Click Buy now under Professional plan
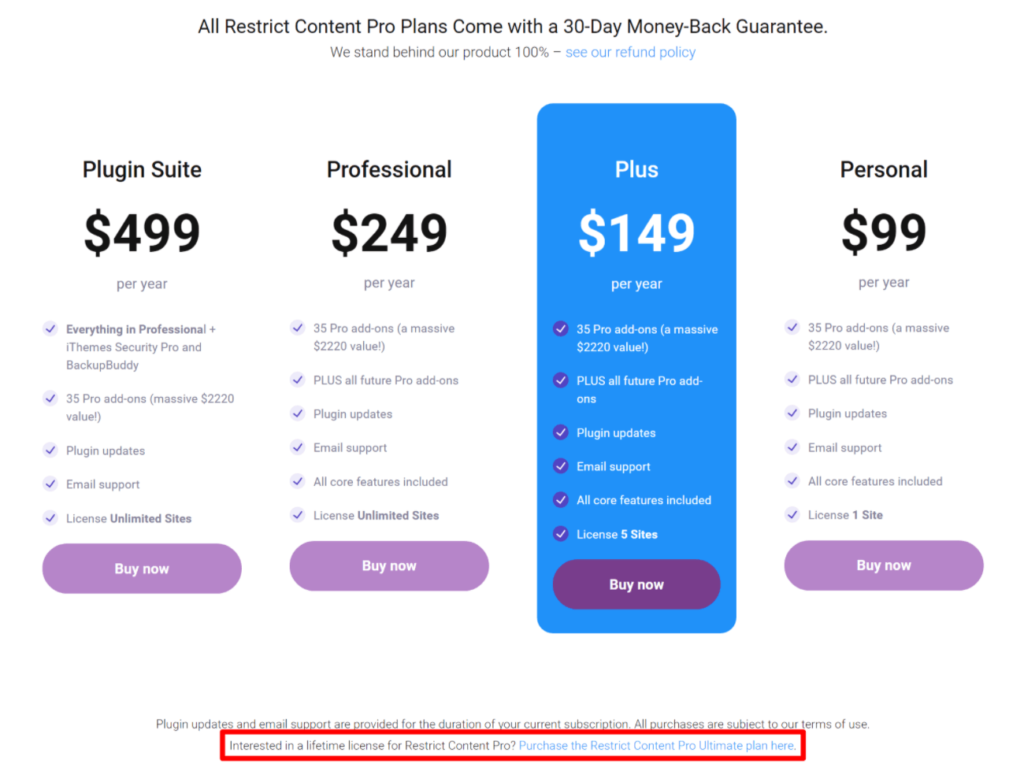1024x782 pixels. (389, 565)
